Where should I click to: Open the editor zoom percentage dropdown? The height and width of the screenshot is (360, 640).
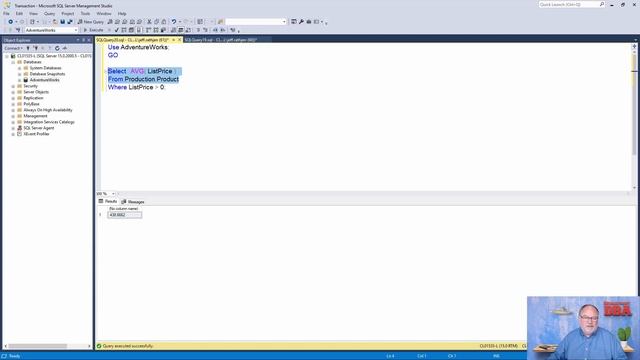pyautogui.click(x=113, y=194)
